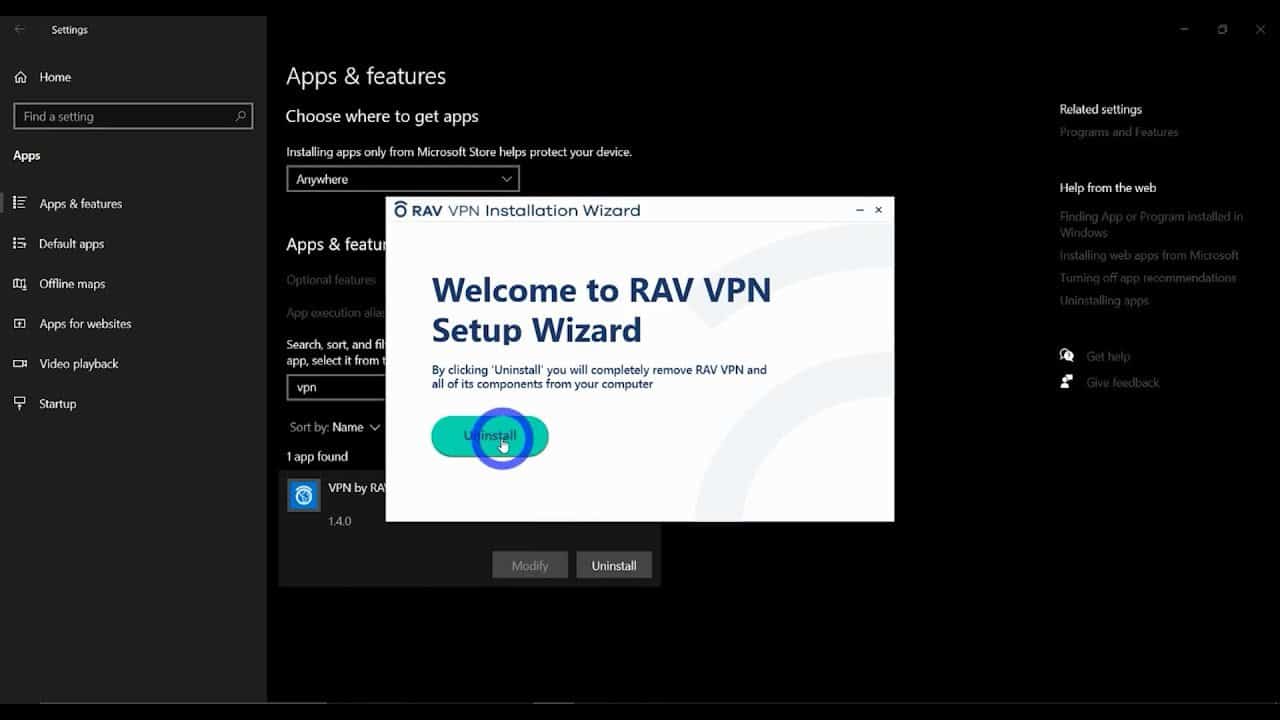1280x720 pixels.
Task: Open Finding App or Program installed help link
Action: [x=1151, y=224]
